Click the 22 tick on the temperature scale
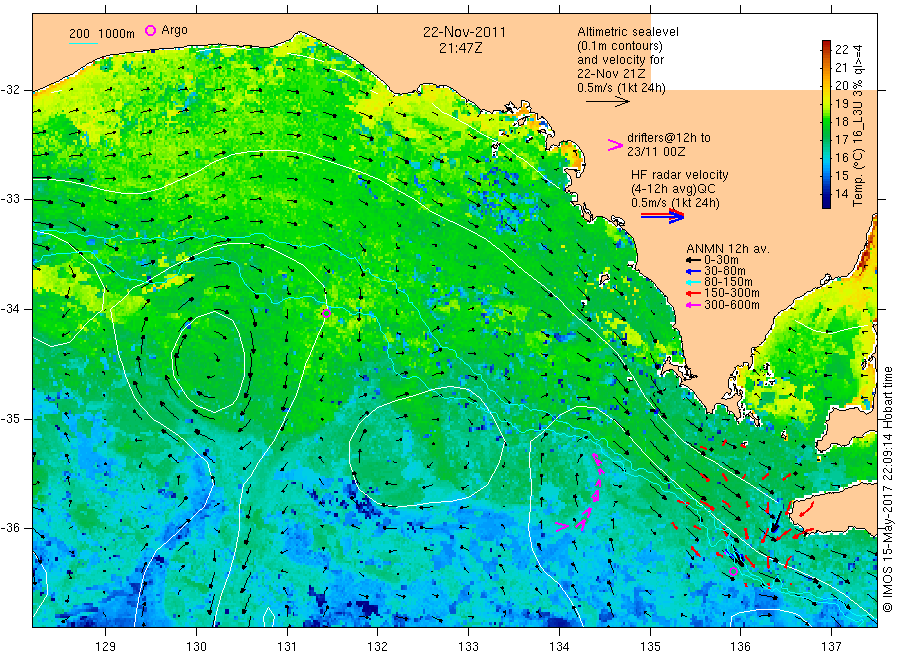The image size is (900, 660). pos(841,49)
